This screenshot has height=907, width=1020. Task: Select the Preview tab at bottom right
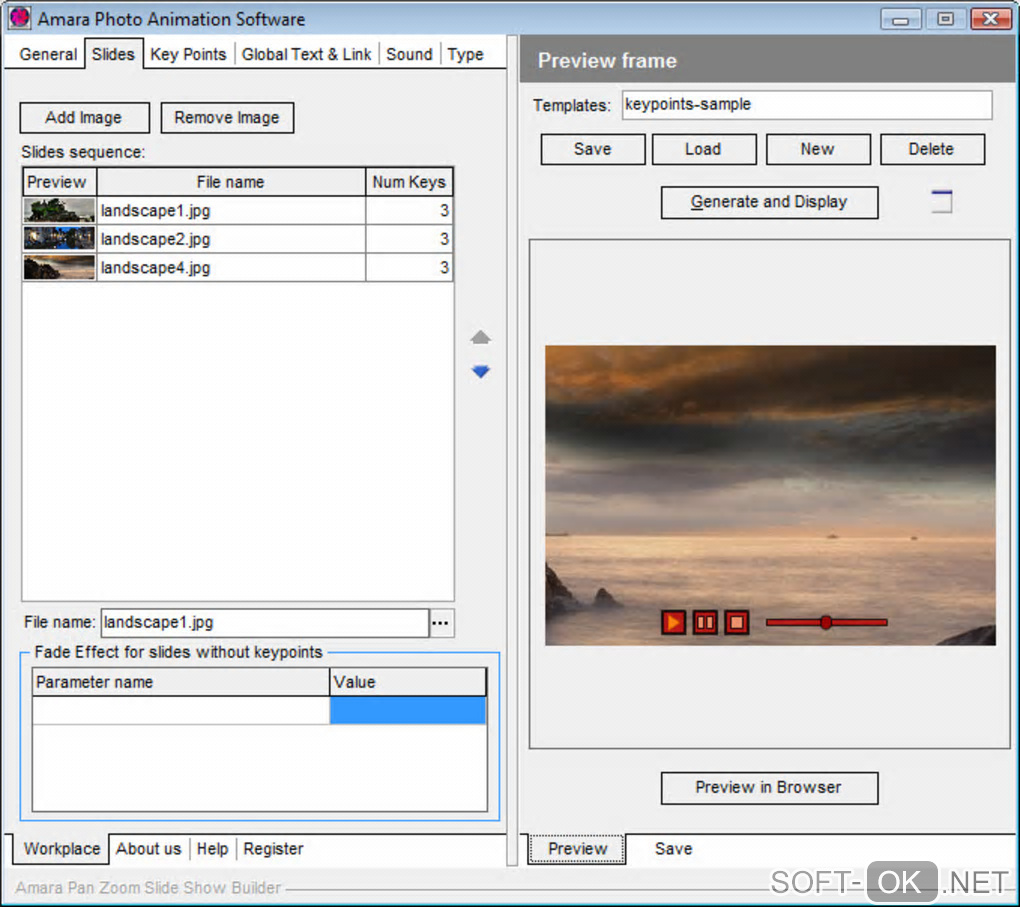tap(577, 848)
